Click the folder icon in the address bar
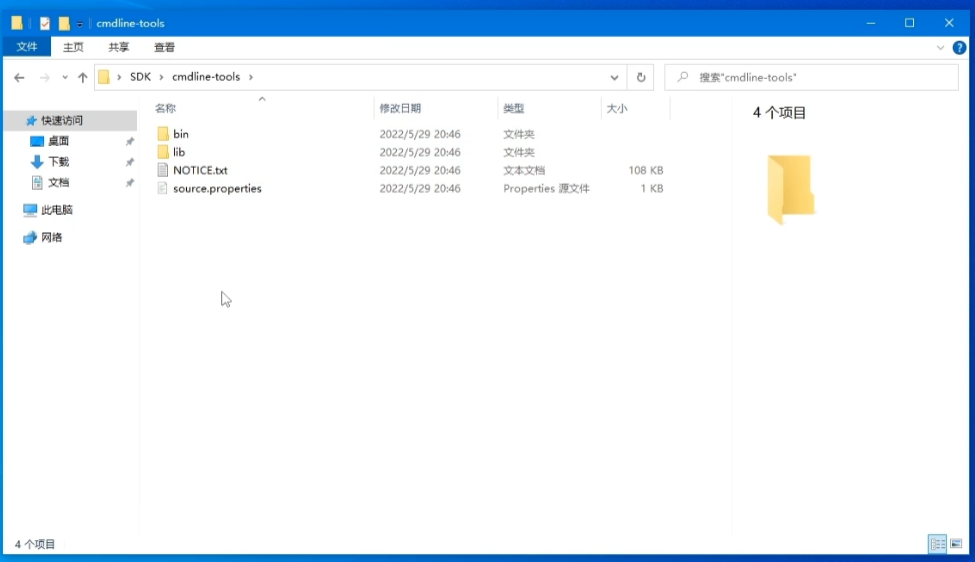This screenshot has width=975, height=562. pyautogui.click(x=104, y=77)
